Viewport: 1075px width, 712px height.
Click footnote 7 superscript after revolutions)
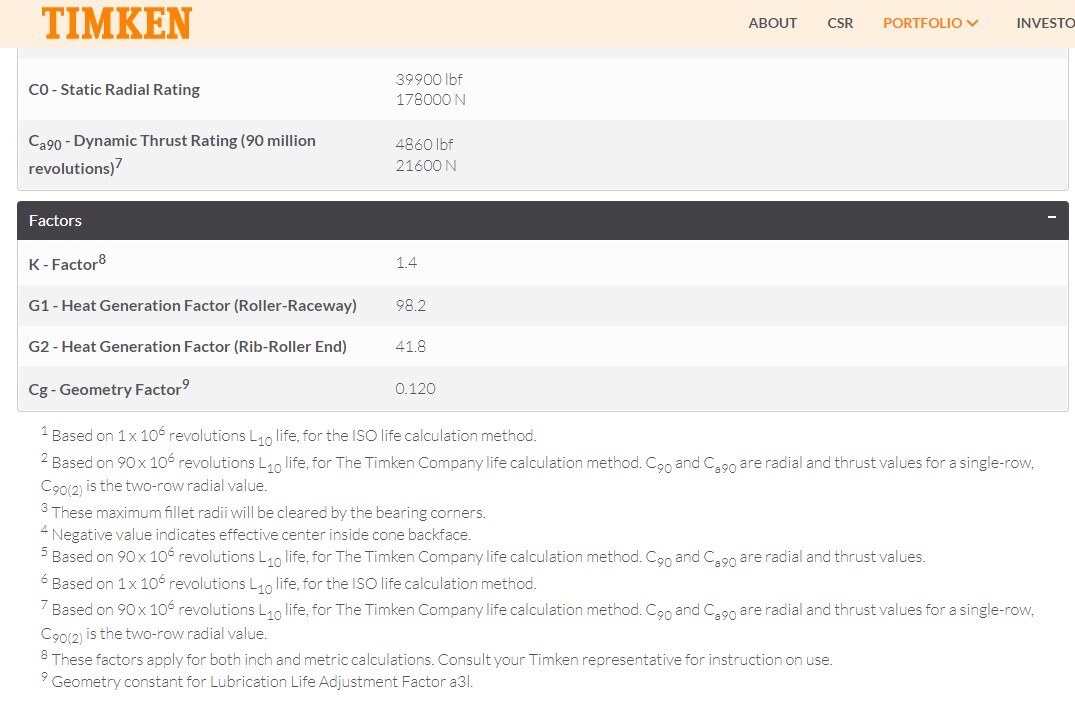pyautogui.click(x=119, y=163)
